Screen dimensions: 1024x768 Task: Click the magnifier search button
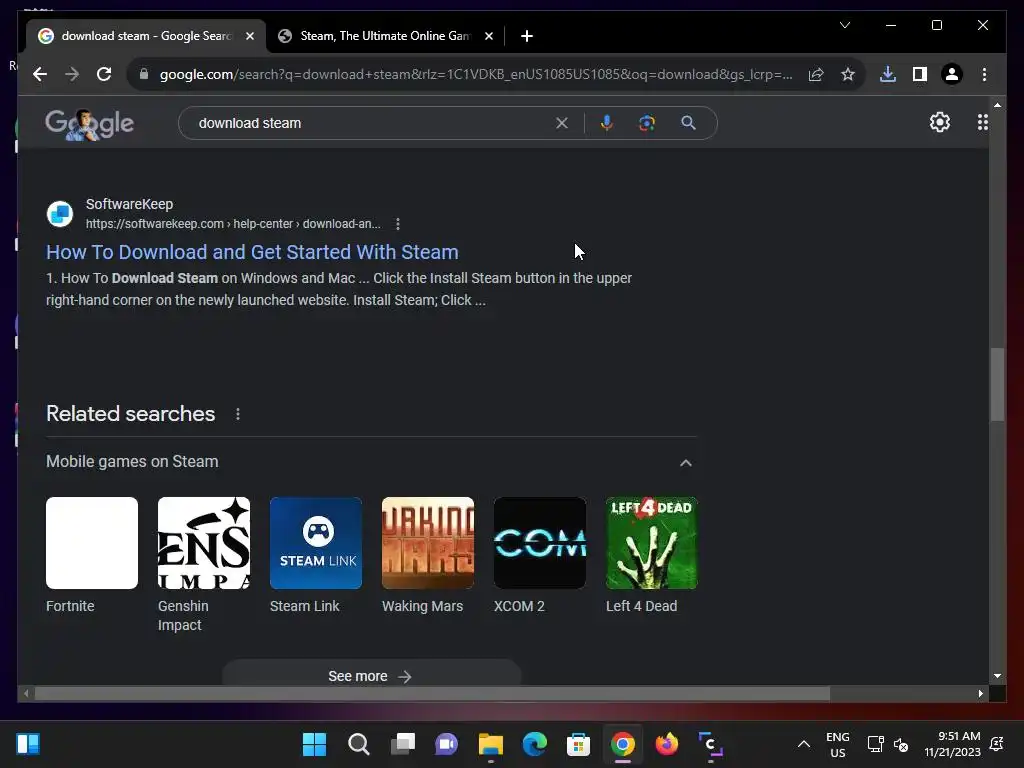tap(688, 123)
